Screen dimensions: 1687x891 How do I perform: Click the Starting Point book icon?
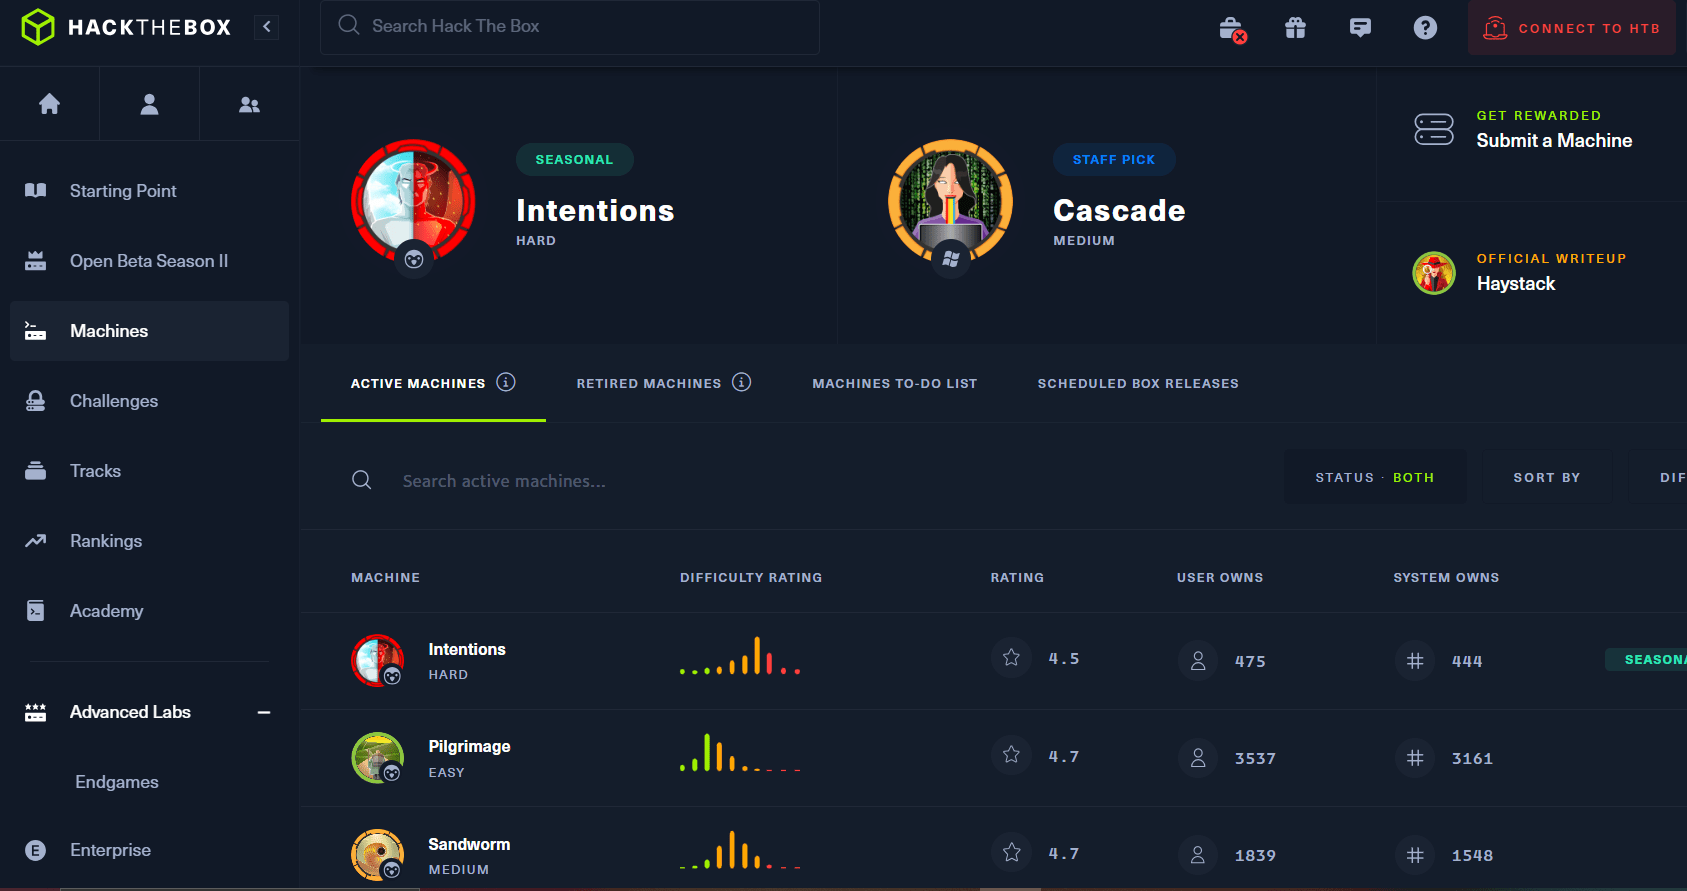[x=36, y=191]
